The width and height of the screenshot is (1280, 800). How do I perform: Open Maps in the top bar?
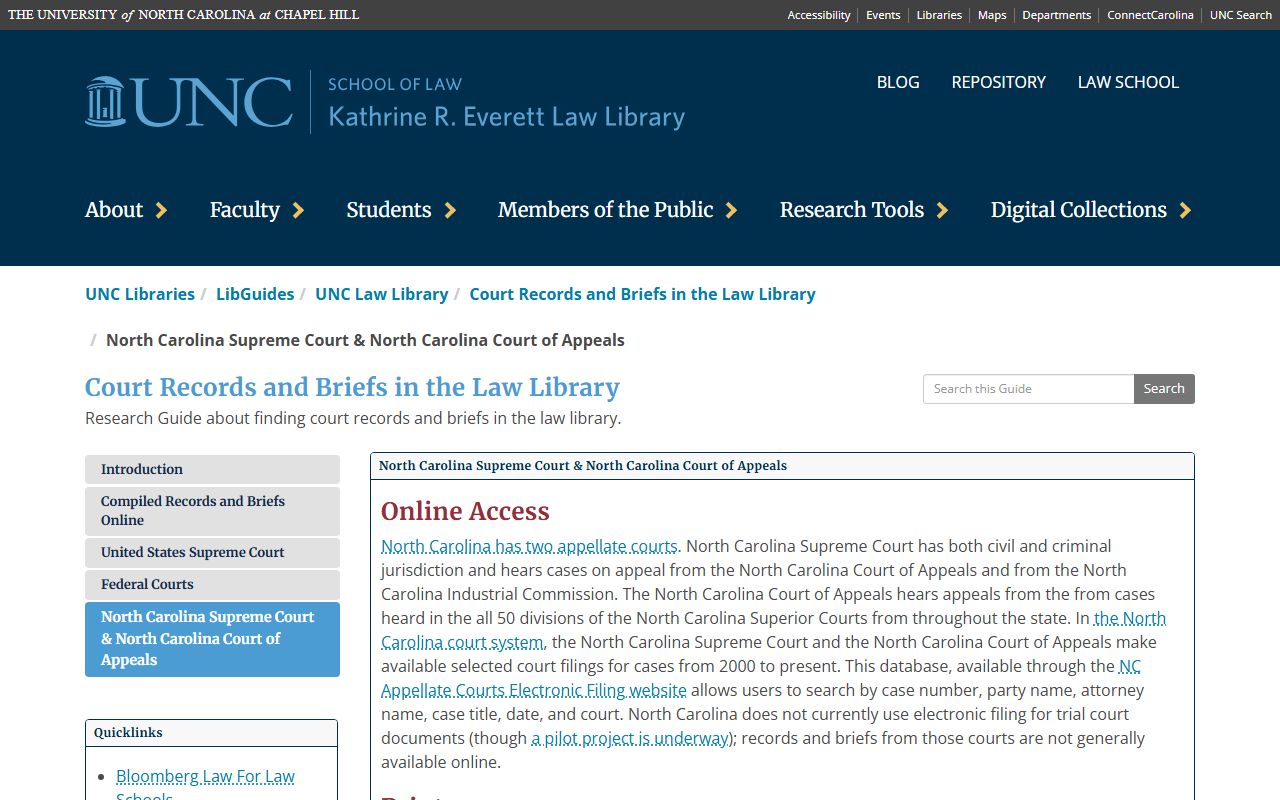(x=992, y=15)
